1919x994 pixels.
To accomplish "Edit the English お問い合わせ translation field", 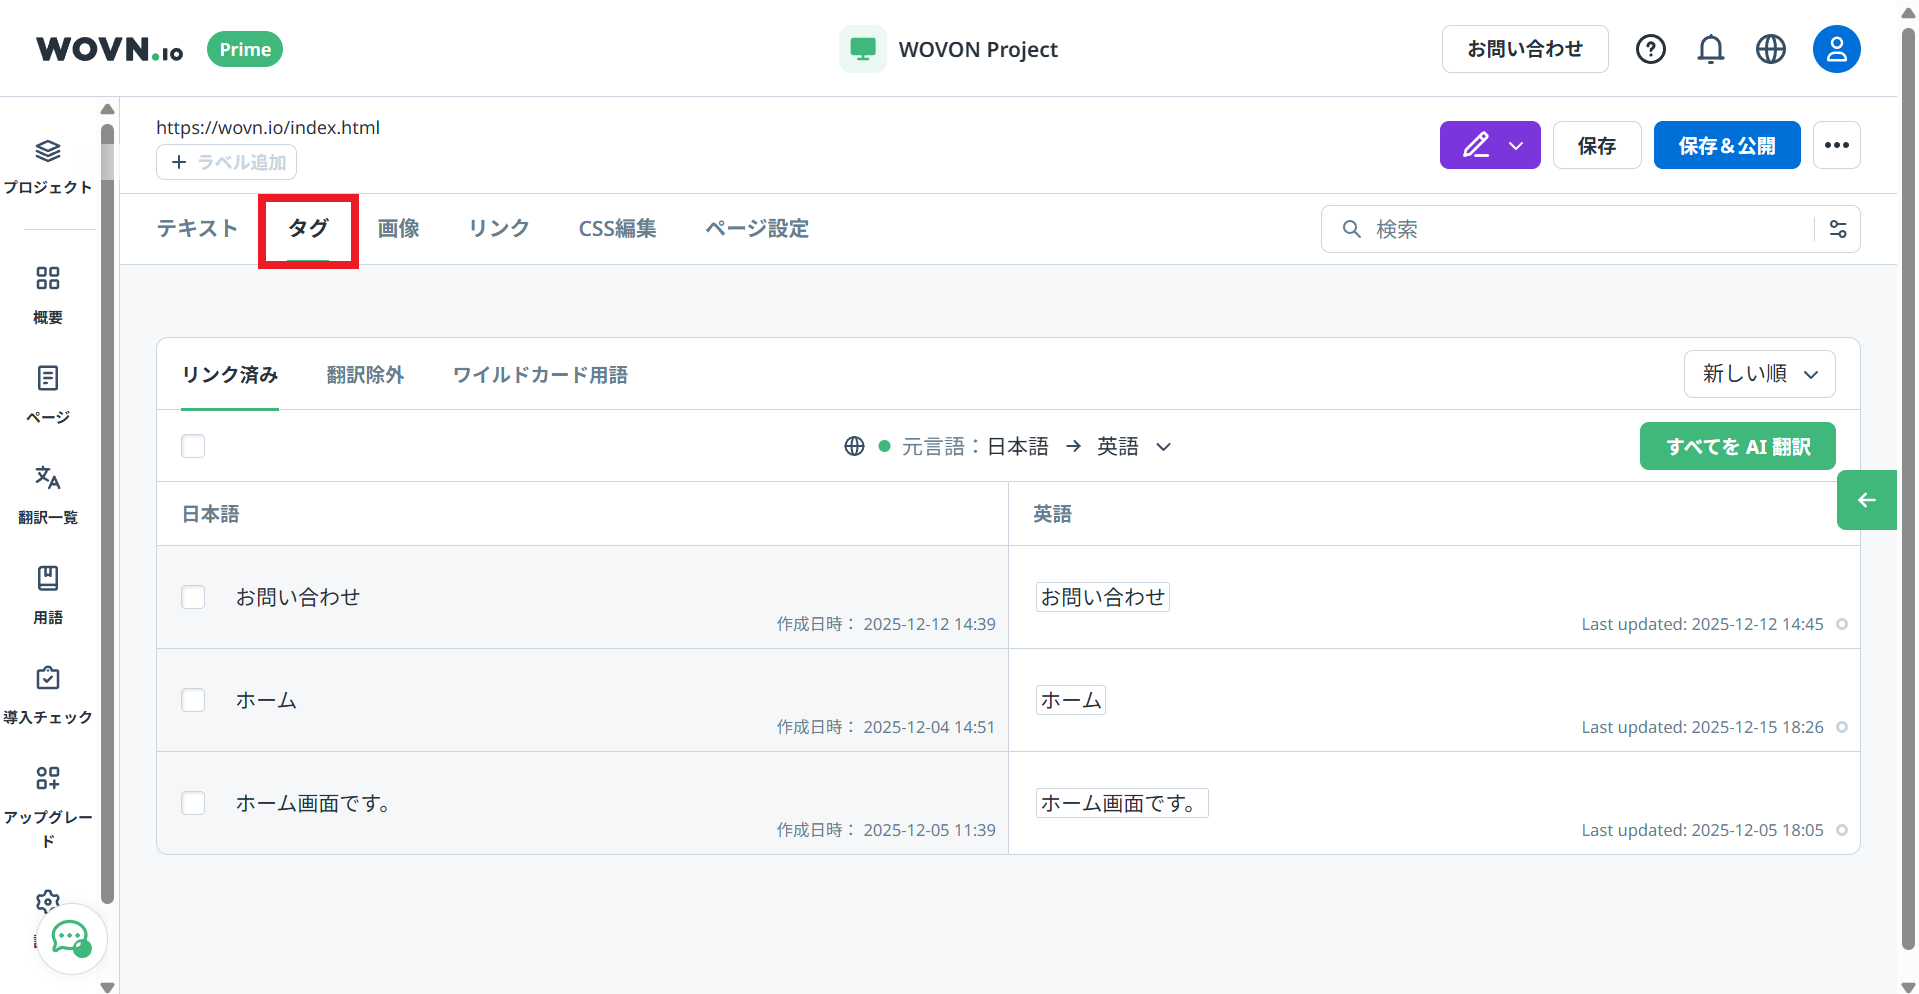I will [x=1103, y=597].
